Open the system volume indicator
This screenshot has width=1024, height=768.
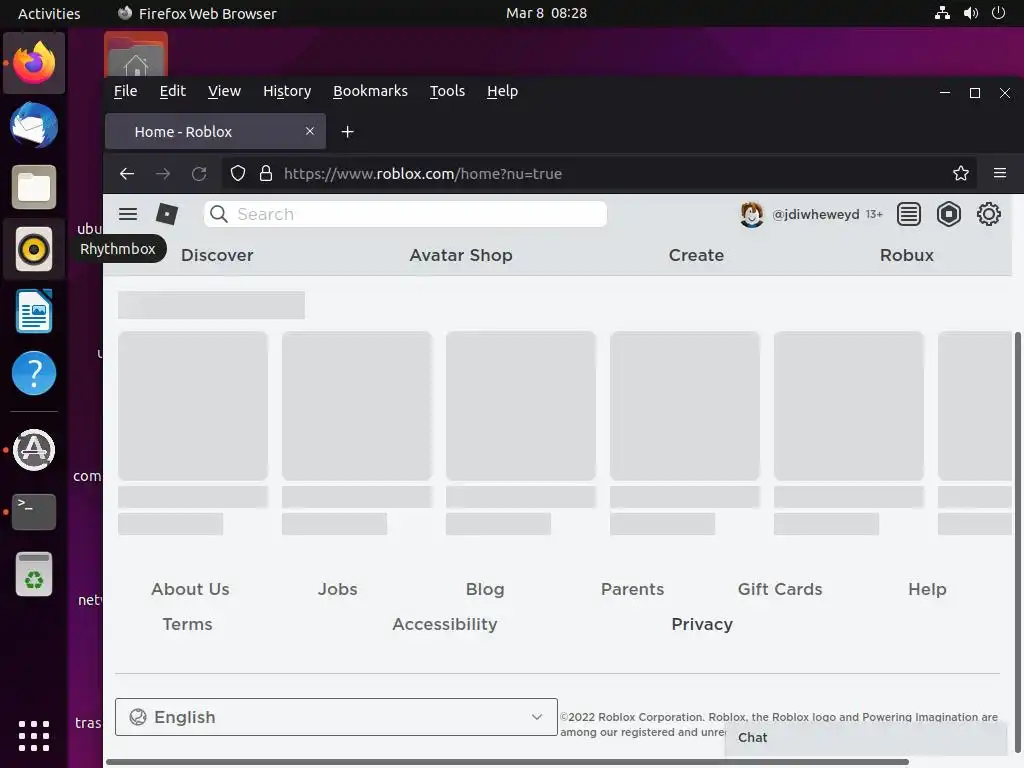(x=970, y=13)
